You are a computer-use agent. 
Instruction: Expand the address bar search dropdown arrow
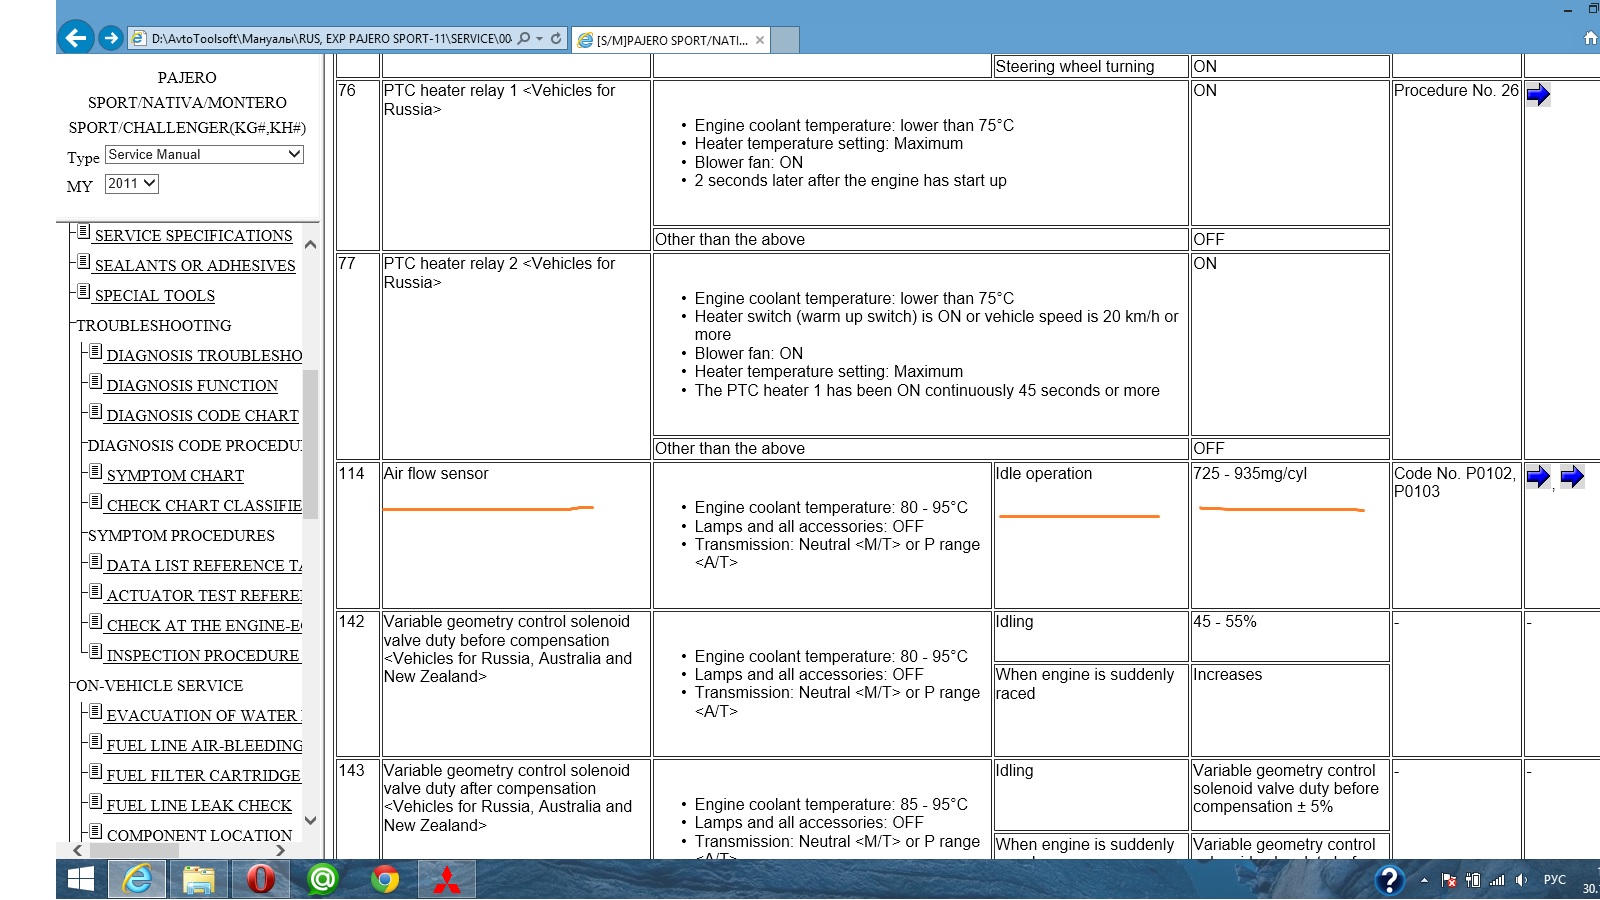coord(540,39)
